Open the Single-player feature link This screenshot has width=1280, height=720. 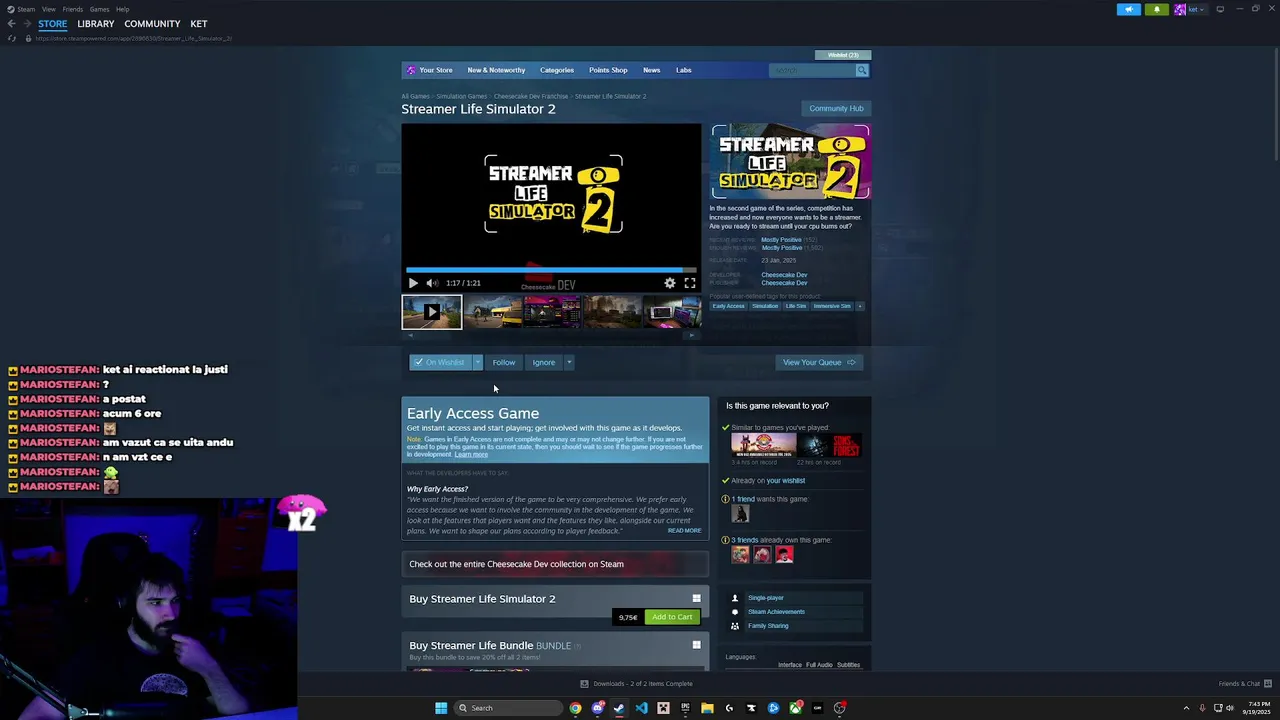point(766,598)
